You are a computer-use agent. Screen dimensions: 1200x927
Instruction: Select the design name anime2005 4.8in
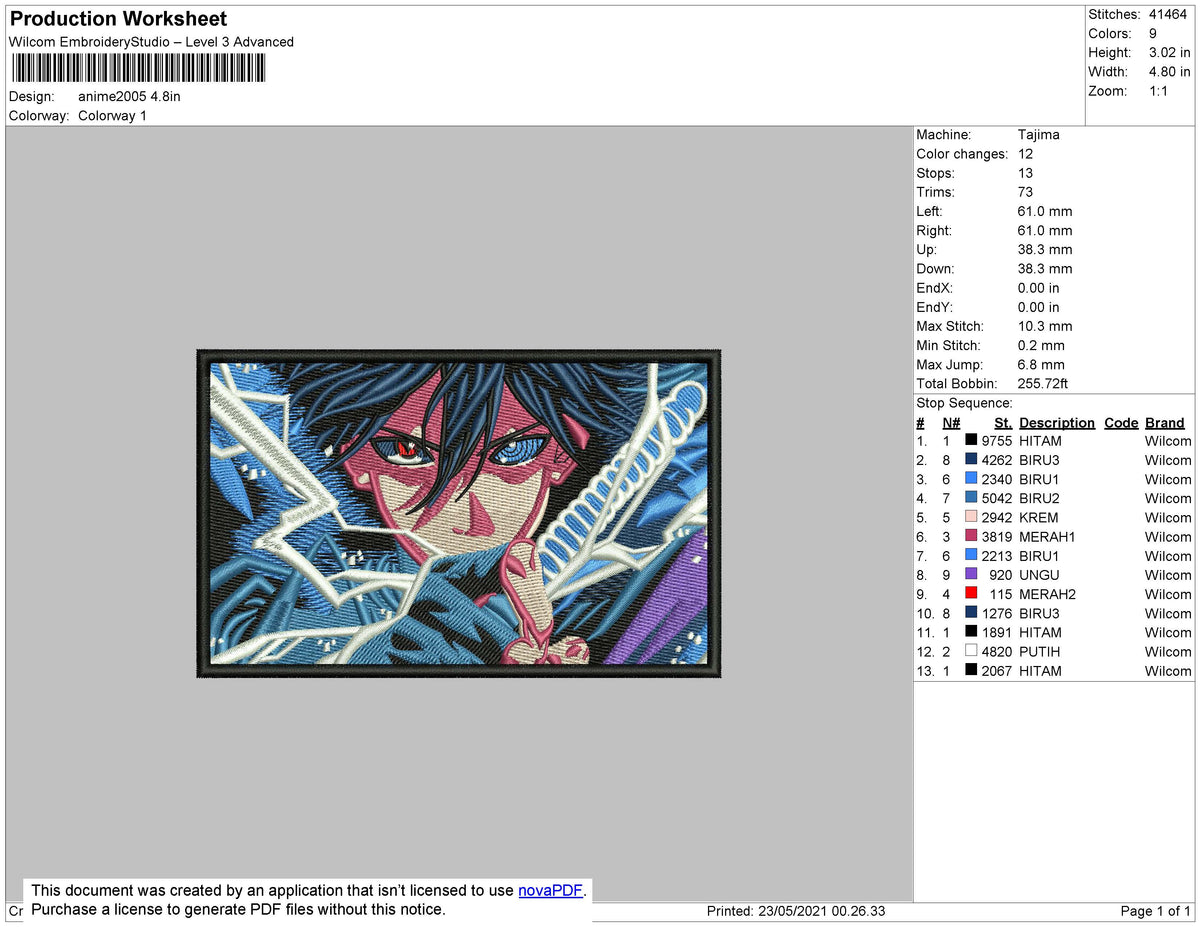[130, 96]
